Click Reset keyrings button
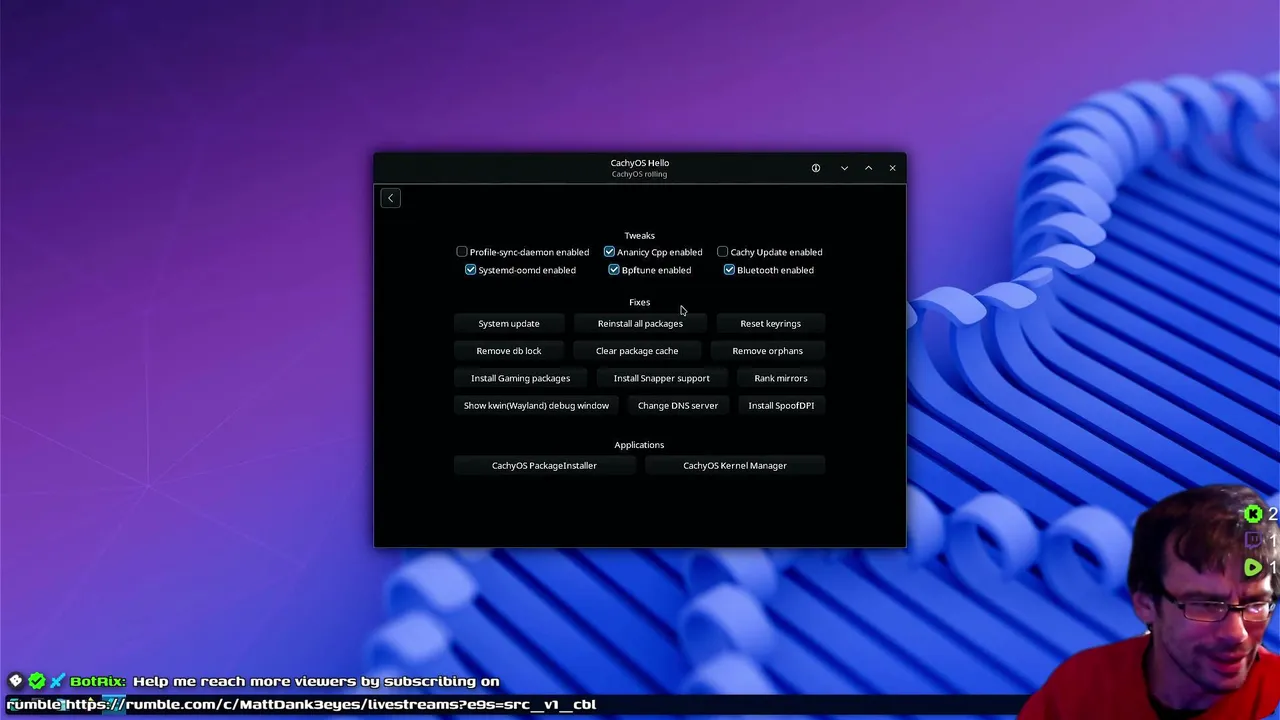The width and height of the screenshot is (1280, 720). [770, 324]
